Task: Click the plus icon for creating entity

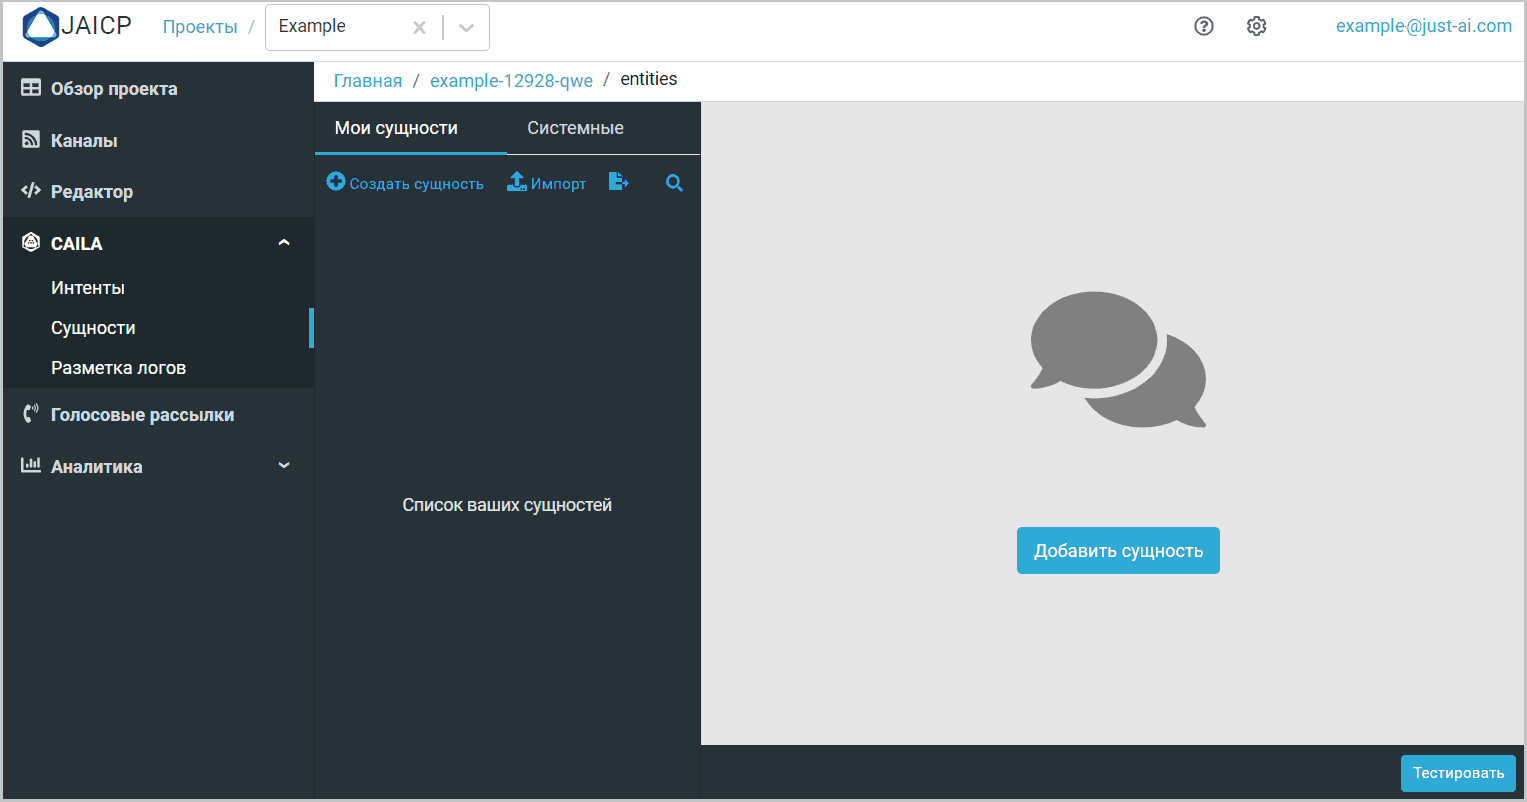Action: pos(336,182)
